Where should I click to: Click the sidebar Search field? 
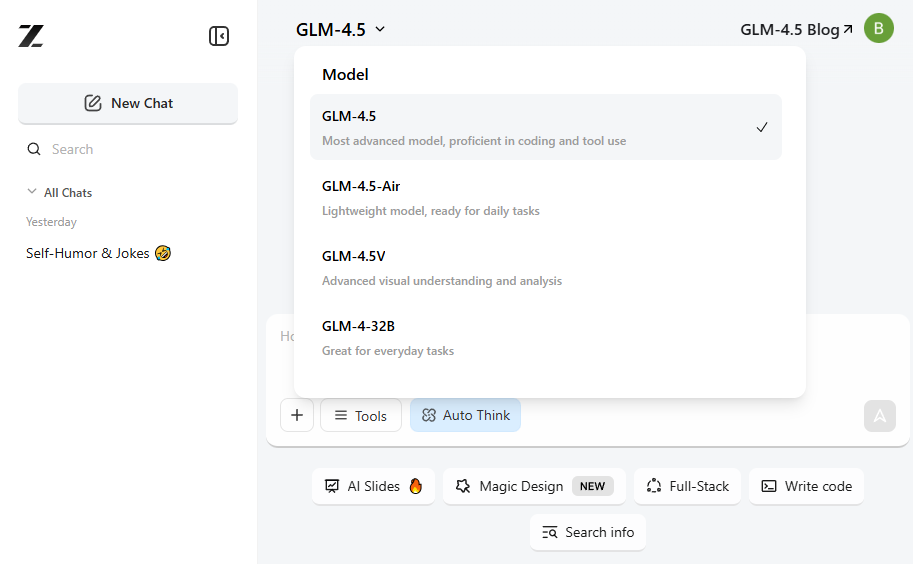(x=128, y=149)
